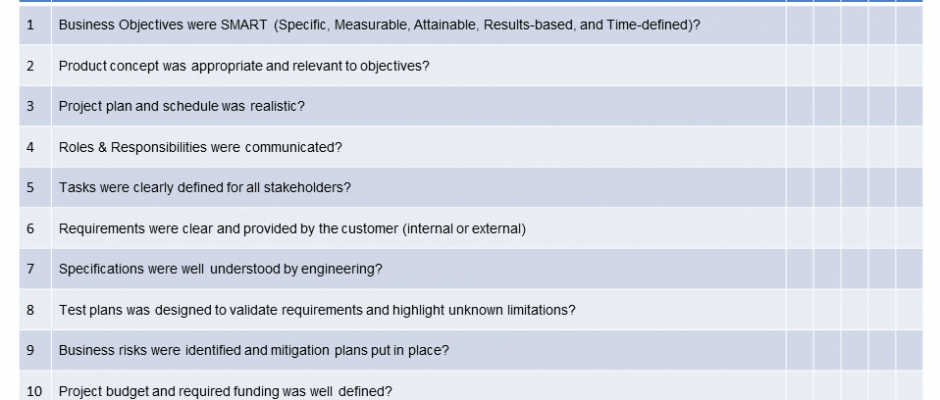This screenshot has width=940, height=400.
Task: Select the Project budget and required funding question
Action: pyautogui.click(x=225, y=391)
